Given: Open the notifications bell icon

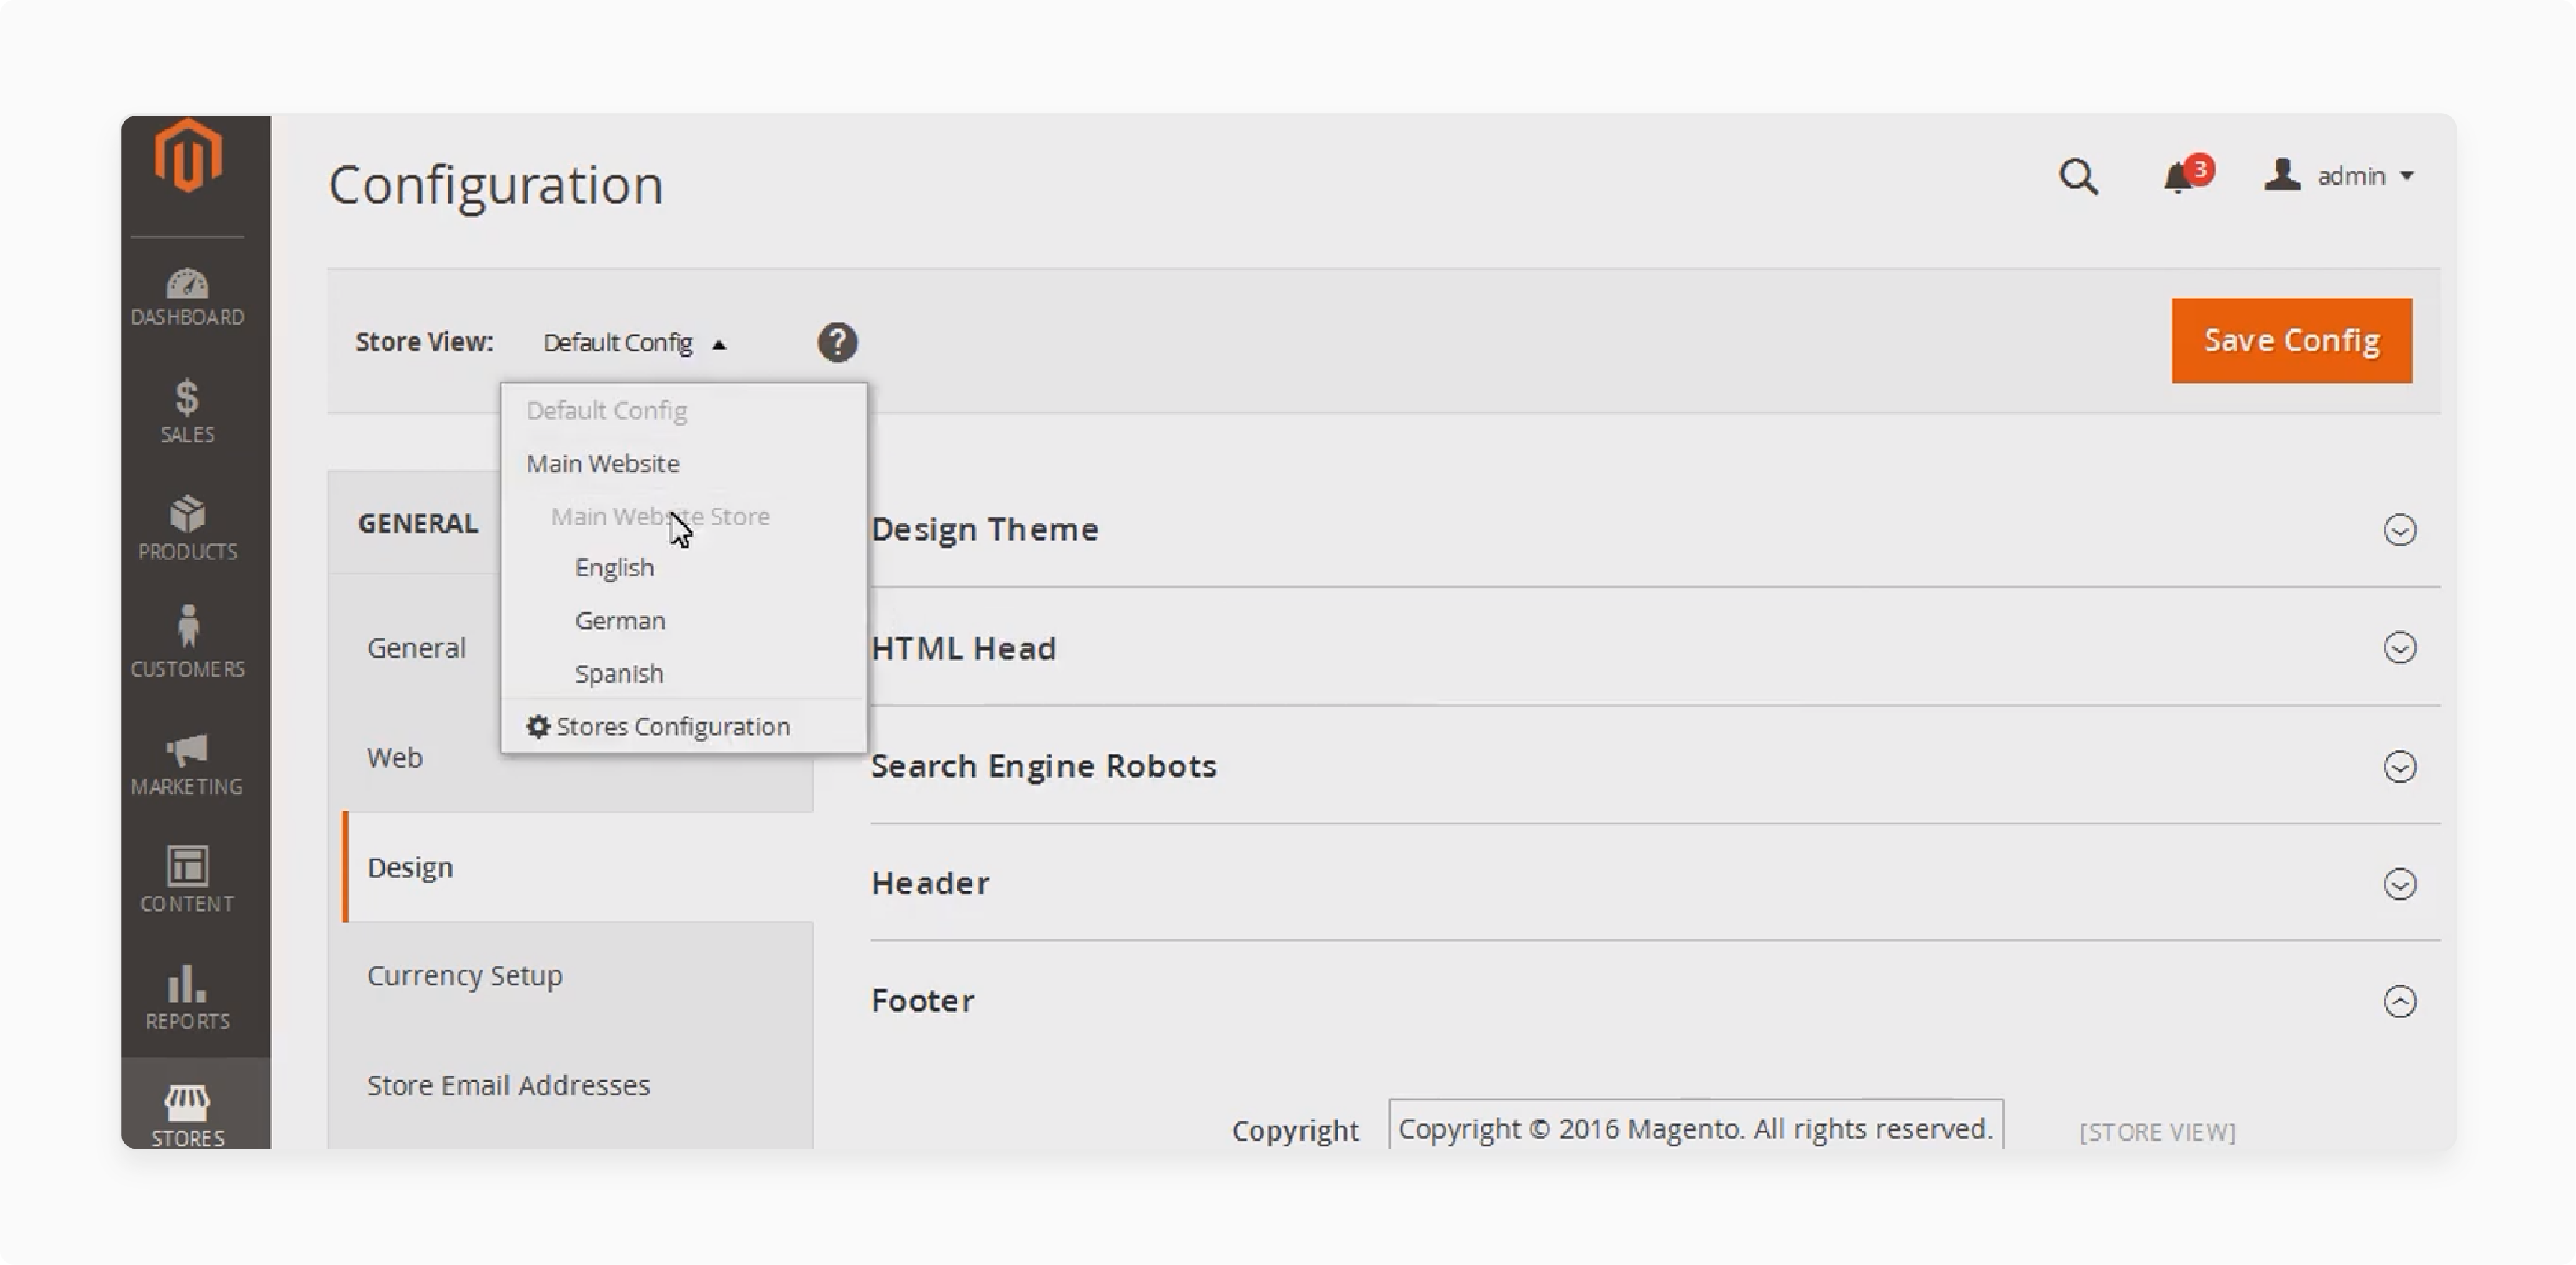Looking at the screenshot, I should coord(2177,178).
